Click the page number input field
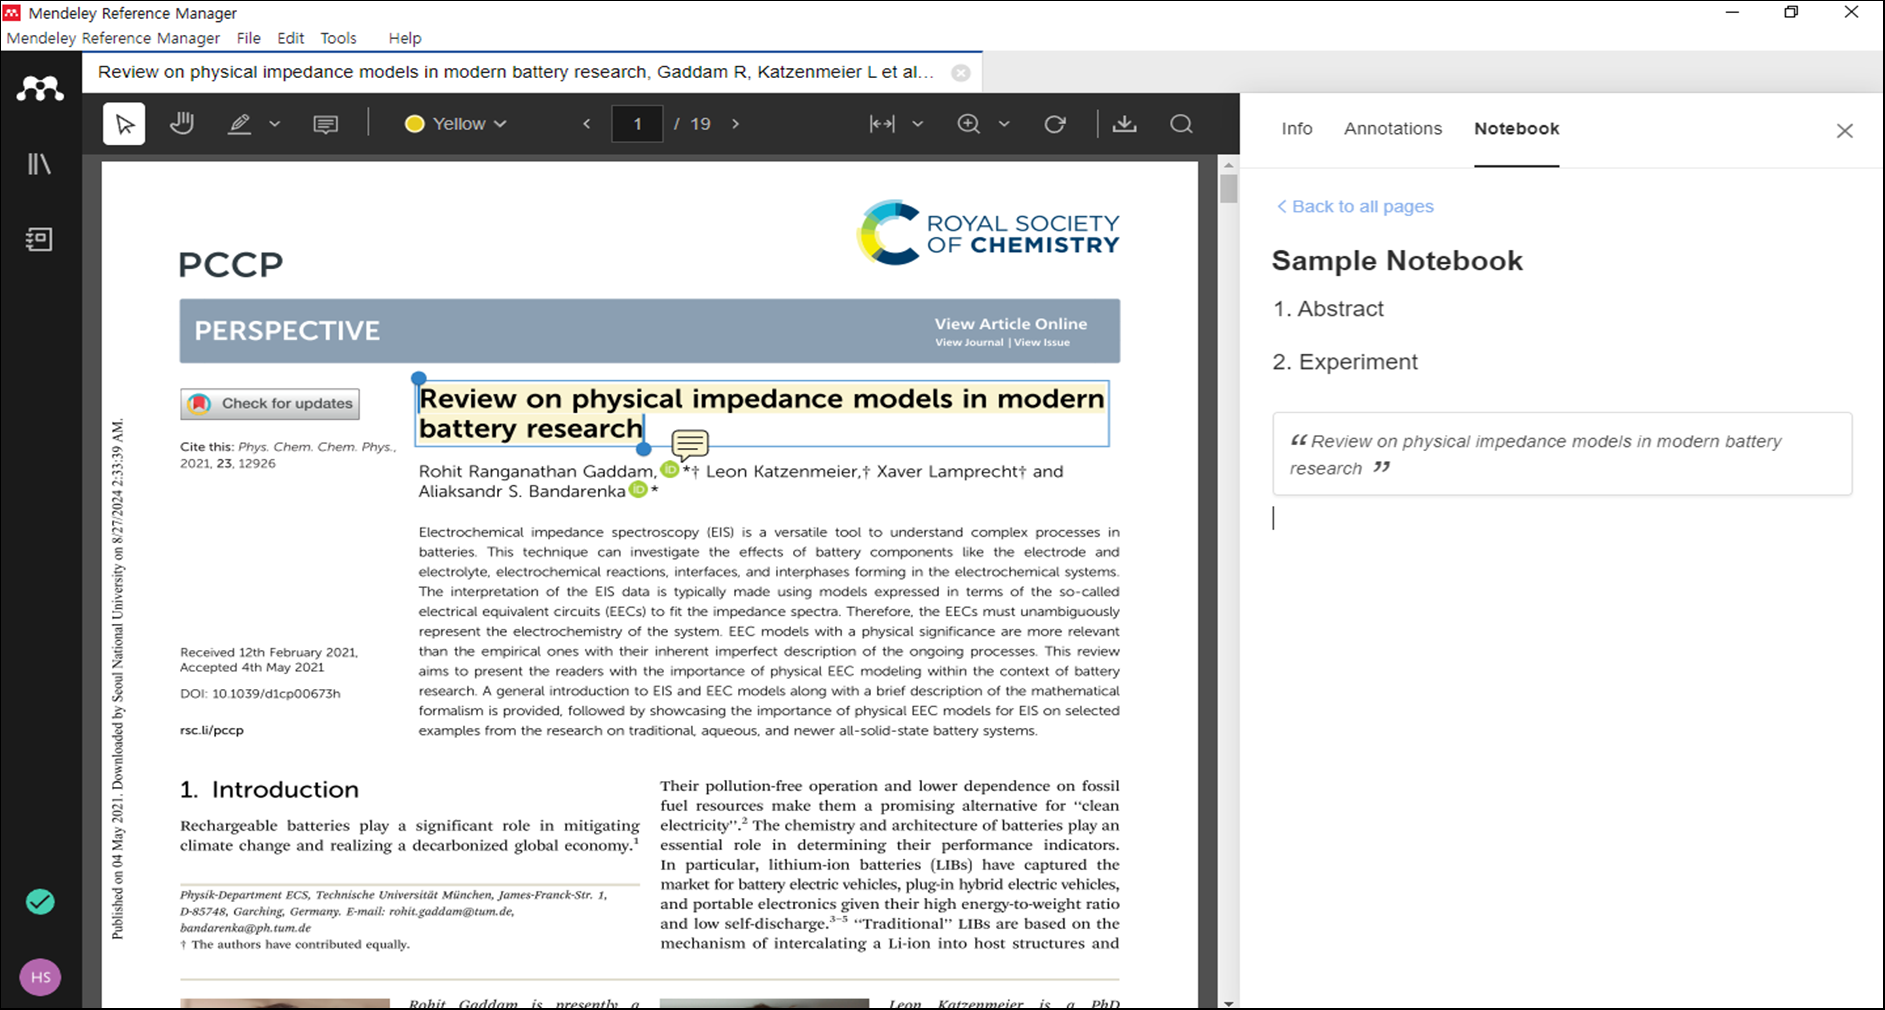 [637, 124]
